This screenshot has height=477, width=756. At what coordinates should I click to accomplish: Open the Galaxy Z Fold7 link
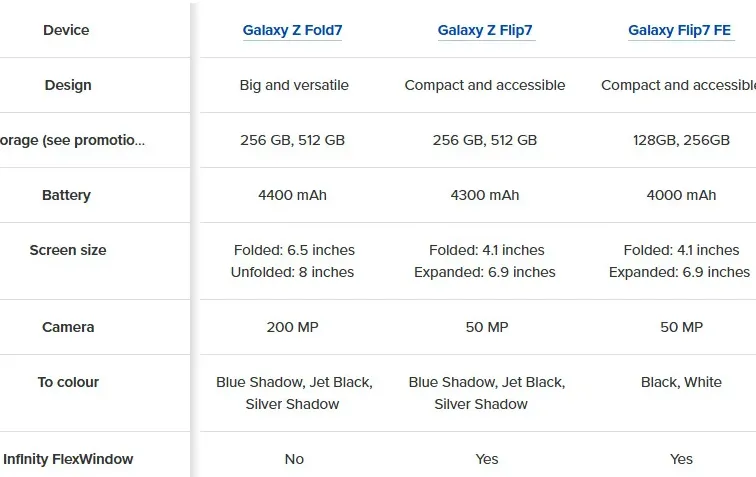tap(292, 31)
